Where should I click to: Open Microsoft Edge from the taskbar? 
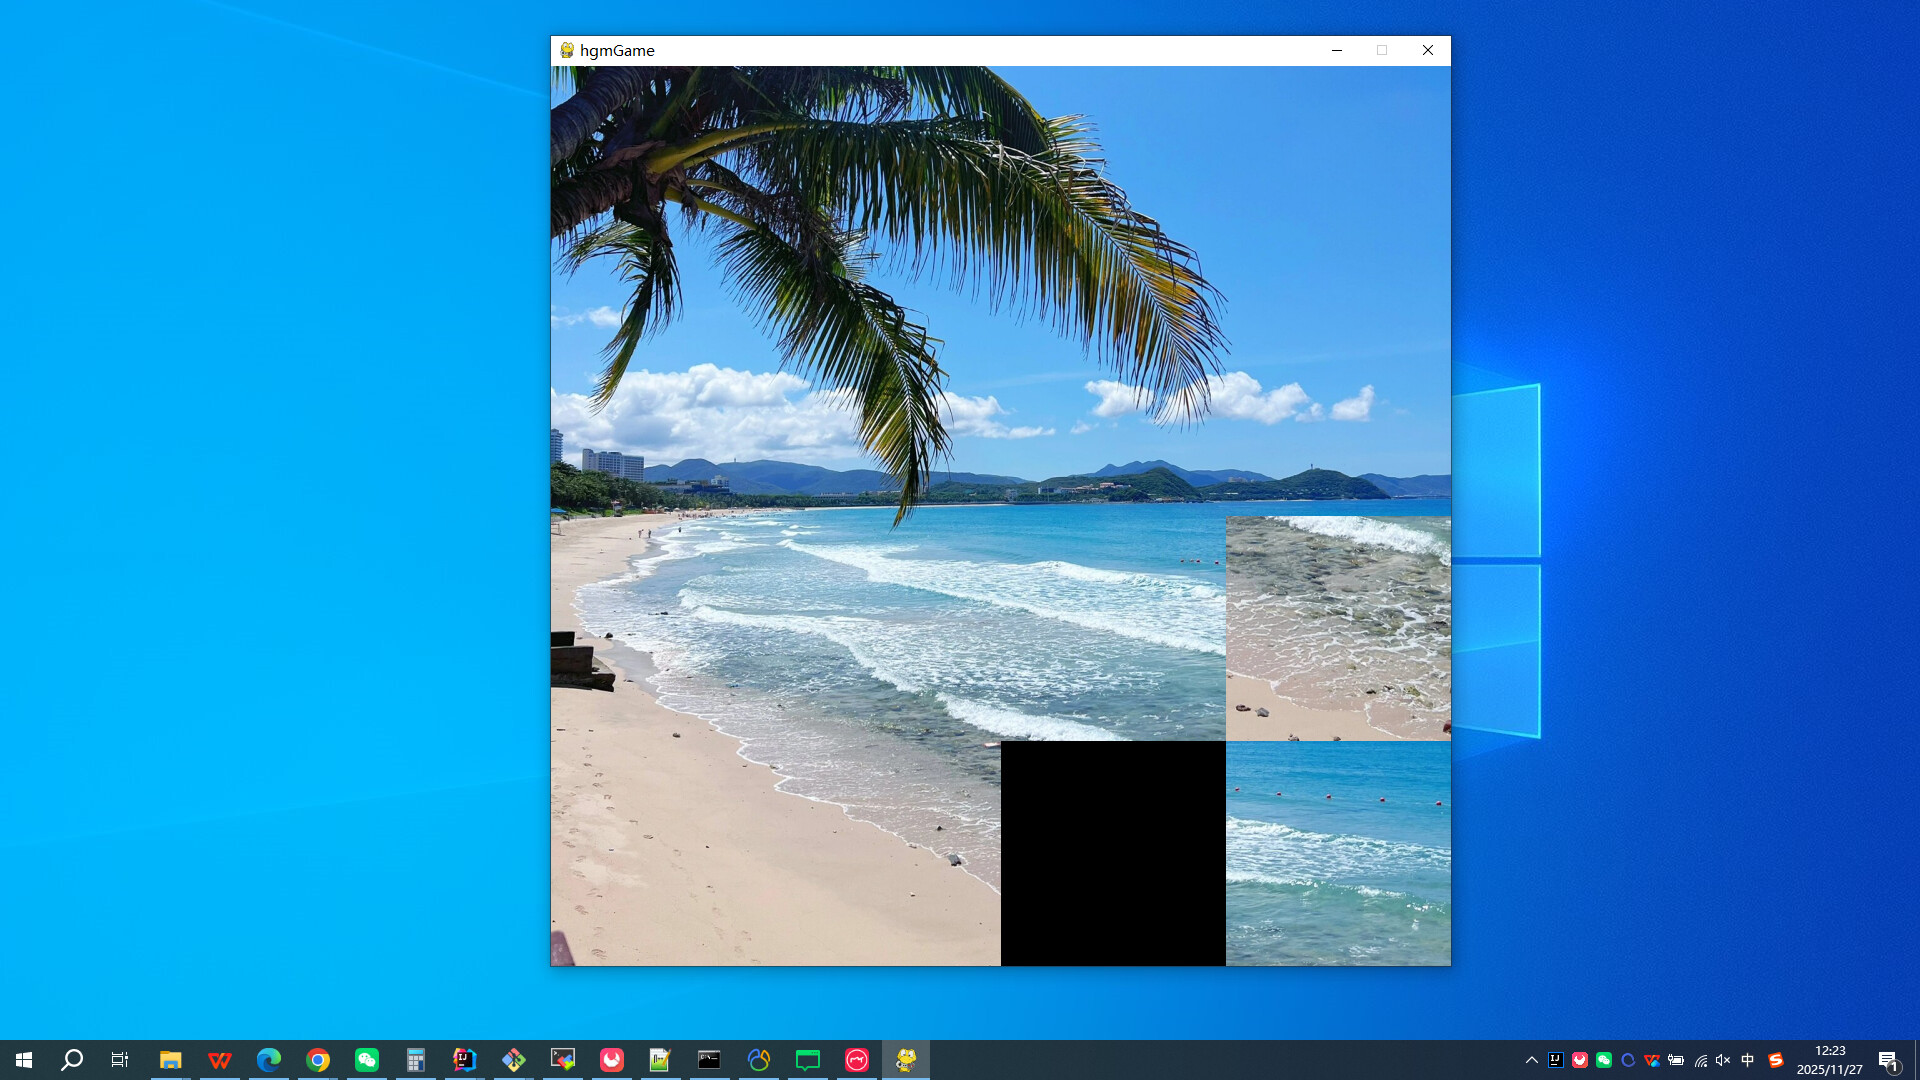point(268,1059)
